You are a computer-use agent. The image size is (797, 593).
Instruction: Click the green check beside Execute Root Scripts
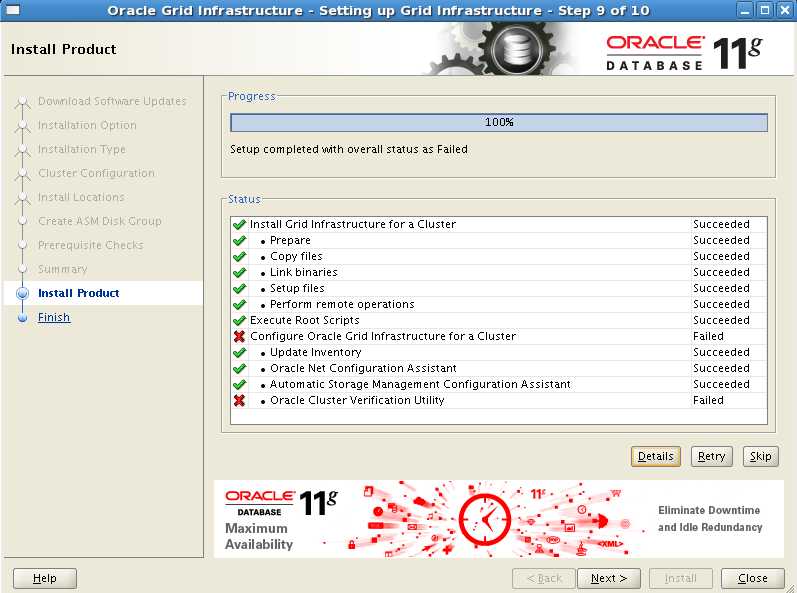pos(239,320)
